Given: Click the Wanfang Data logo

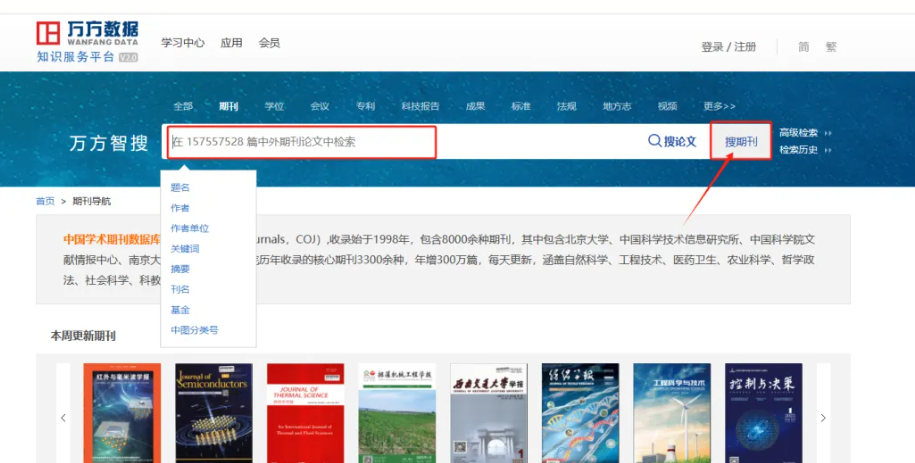Looking at the screenshot, I should click(x=88, y=41).
